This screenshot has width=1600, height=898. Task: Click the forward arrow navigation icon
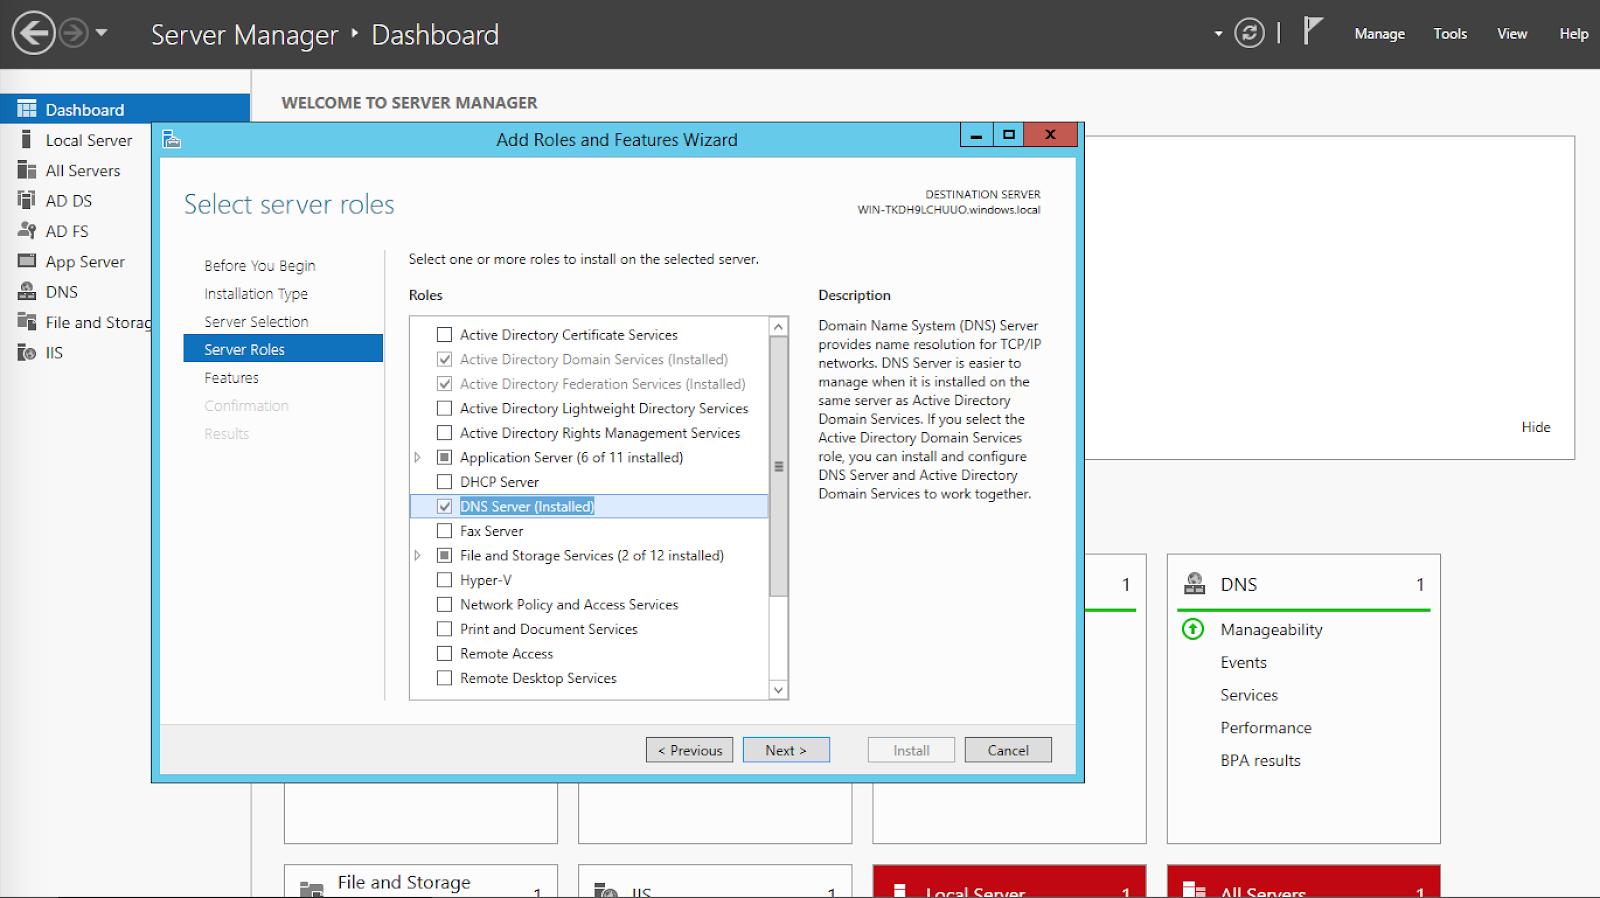pos(73,33)
